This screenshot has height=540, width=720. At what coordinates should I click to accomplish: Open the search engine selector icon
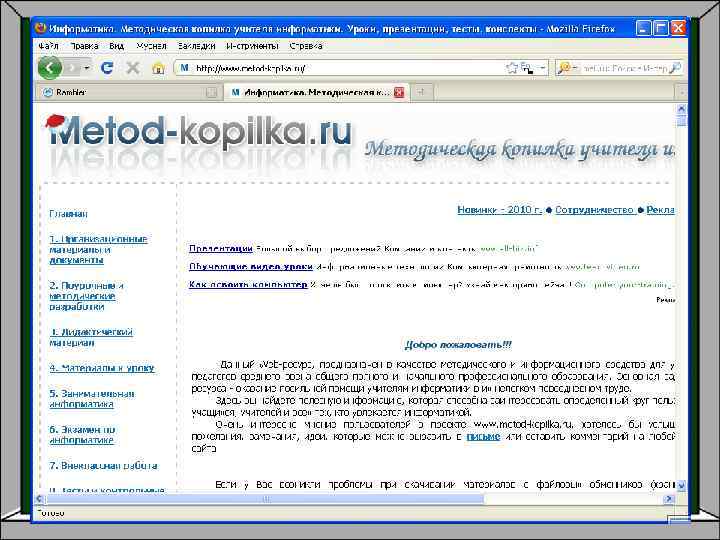click(567, 68)
